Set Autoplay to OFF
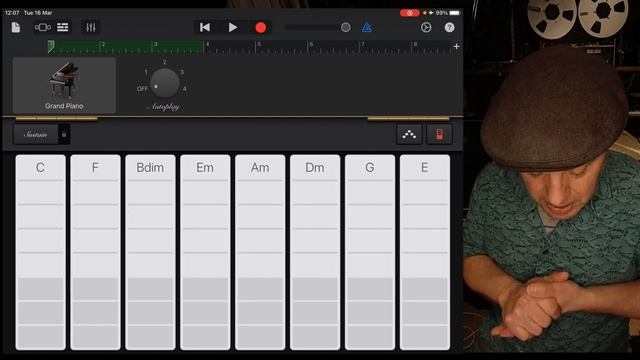 click(x=142, y=89)
